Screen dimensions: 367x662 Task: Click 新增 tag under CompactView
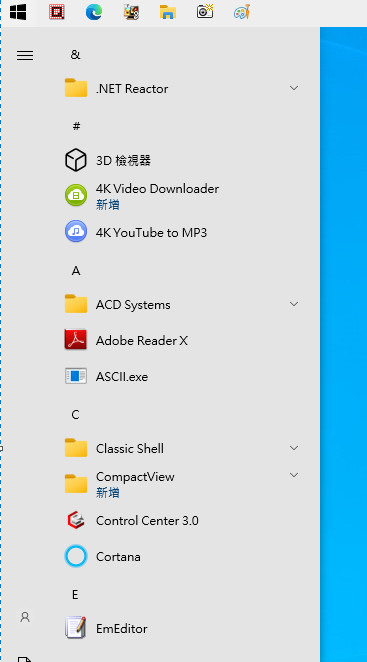pyautogui.click(x=108, y=492)
